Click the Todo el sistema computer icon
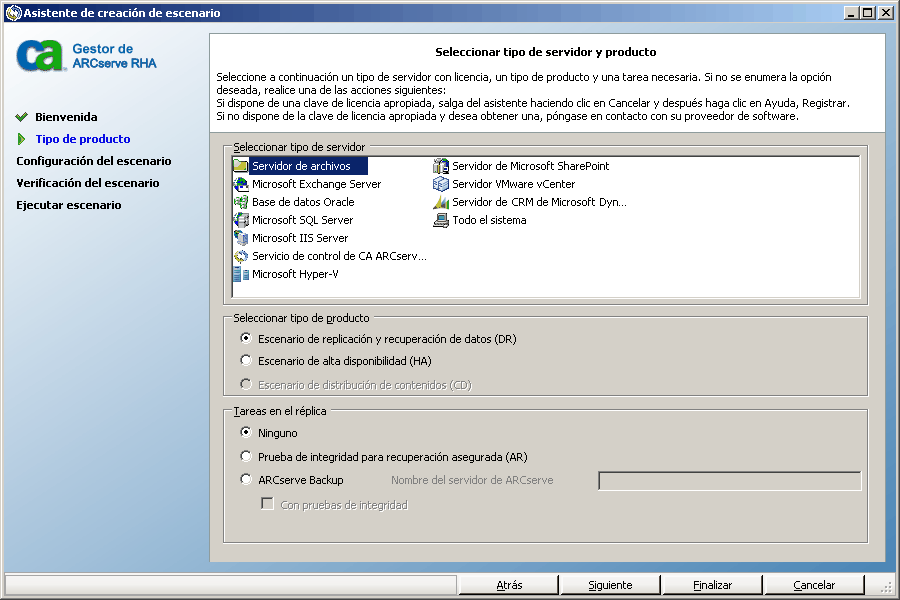The width and height of the screenshot is (900, 600). pyautogui.click(x=441, y=220)
